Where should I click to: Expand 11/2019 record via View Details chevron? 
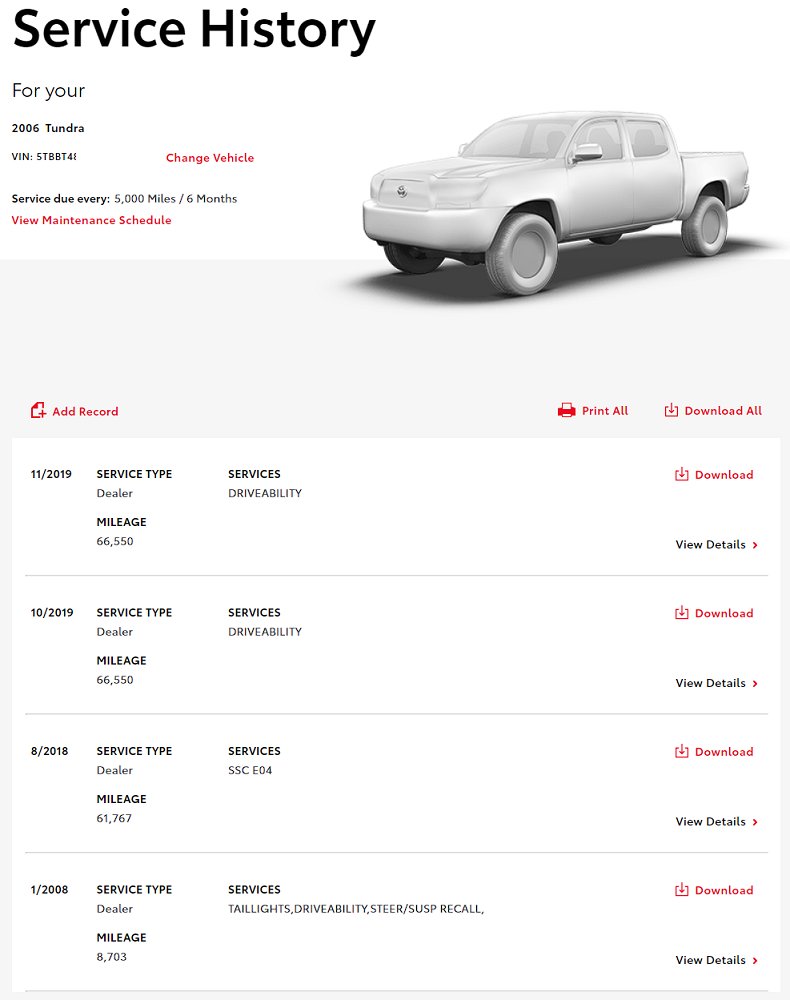pyautogui.click(x=755, y=545)
